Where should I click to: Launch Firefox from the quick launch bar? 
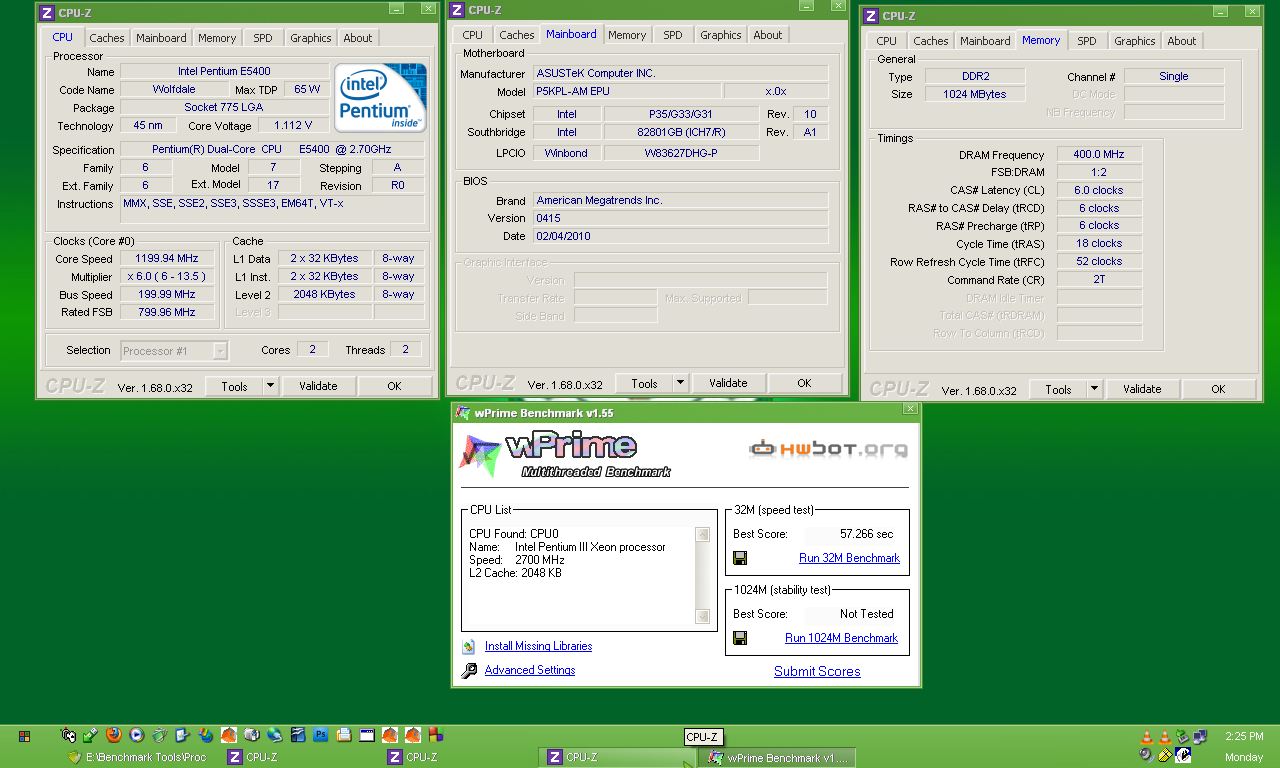click(114, 735)
